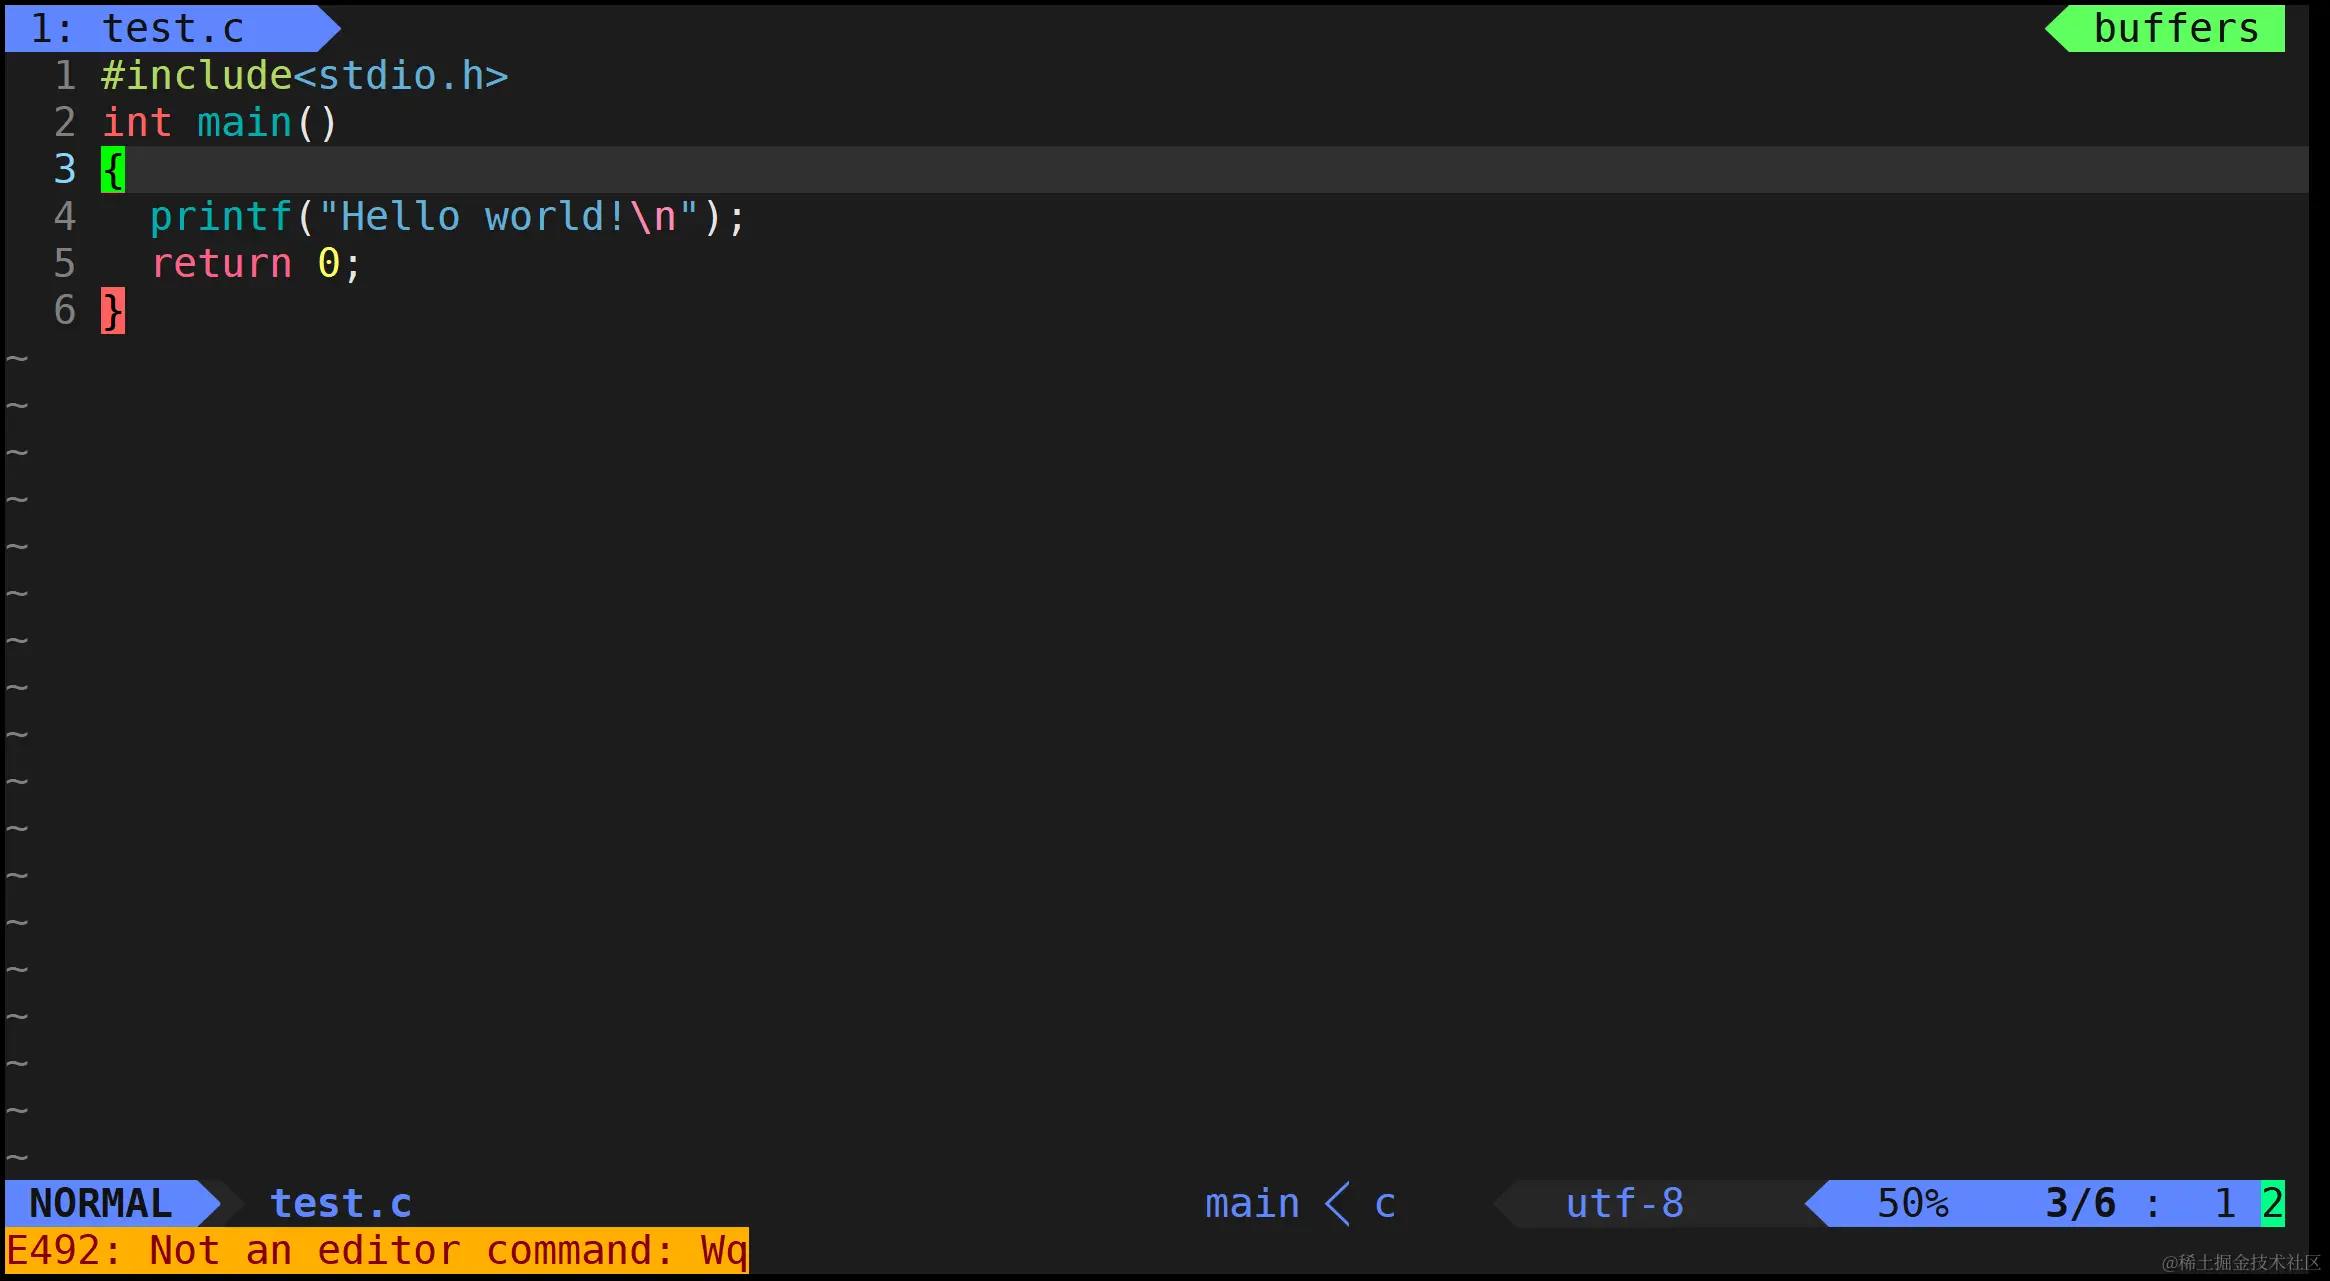Click the utf-8 encoding segment
The height and width of the screenshot is (1281, 2330).
tap(1624, 1203)
